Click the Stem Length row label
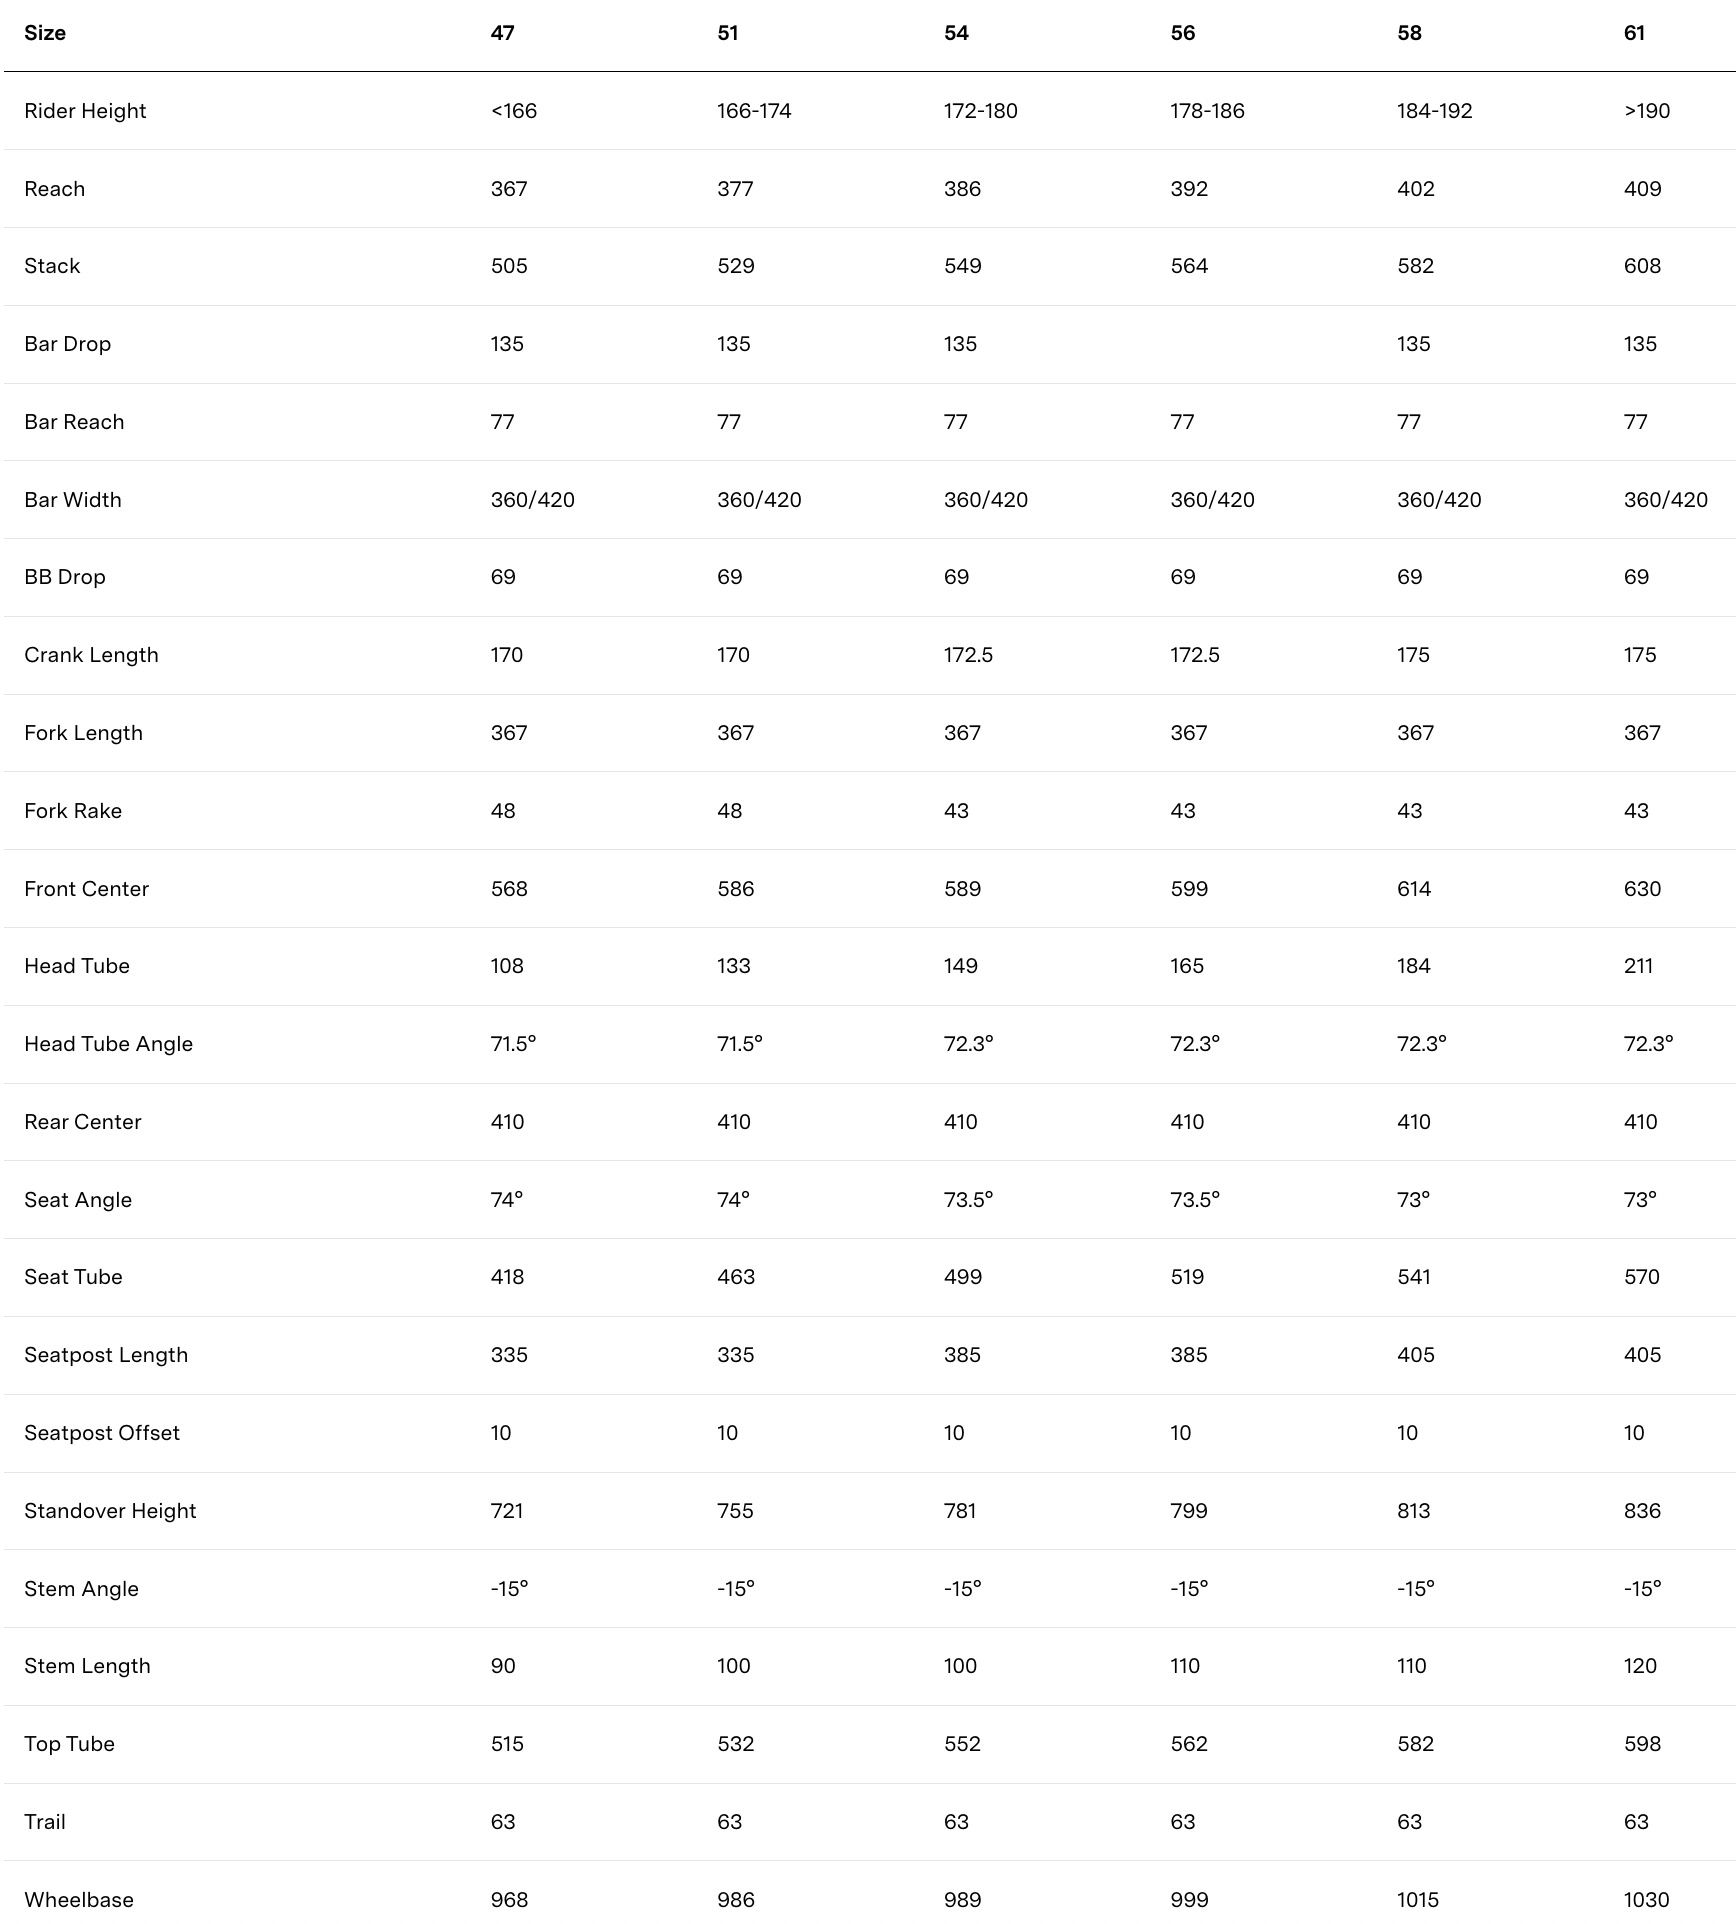This screenshot has width=1736, height=1924. [x=87, y=1666]
